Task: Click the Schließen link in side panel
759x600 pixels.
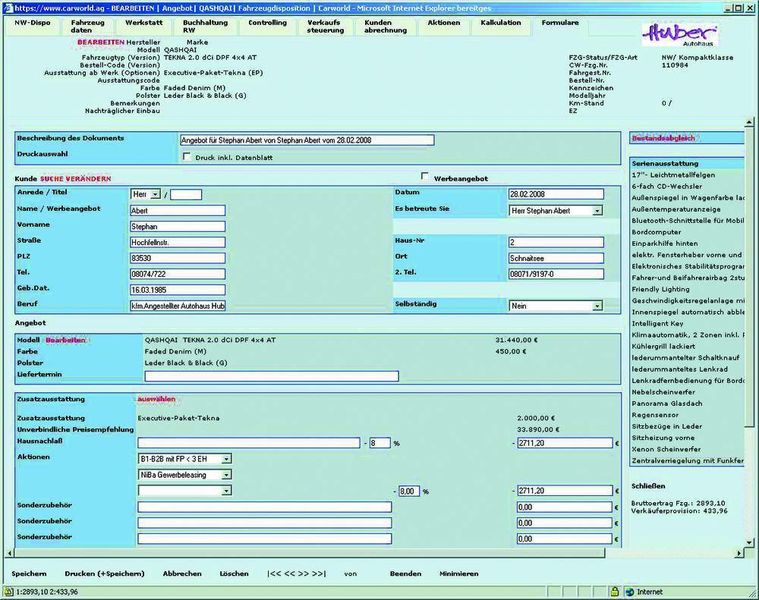Action: (648, 486)
